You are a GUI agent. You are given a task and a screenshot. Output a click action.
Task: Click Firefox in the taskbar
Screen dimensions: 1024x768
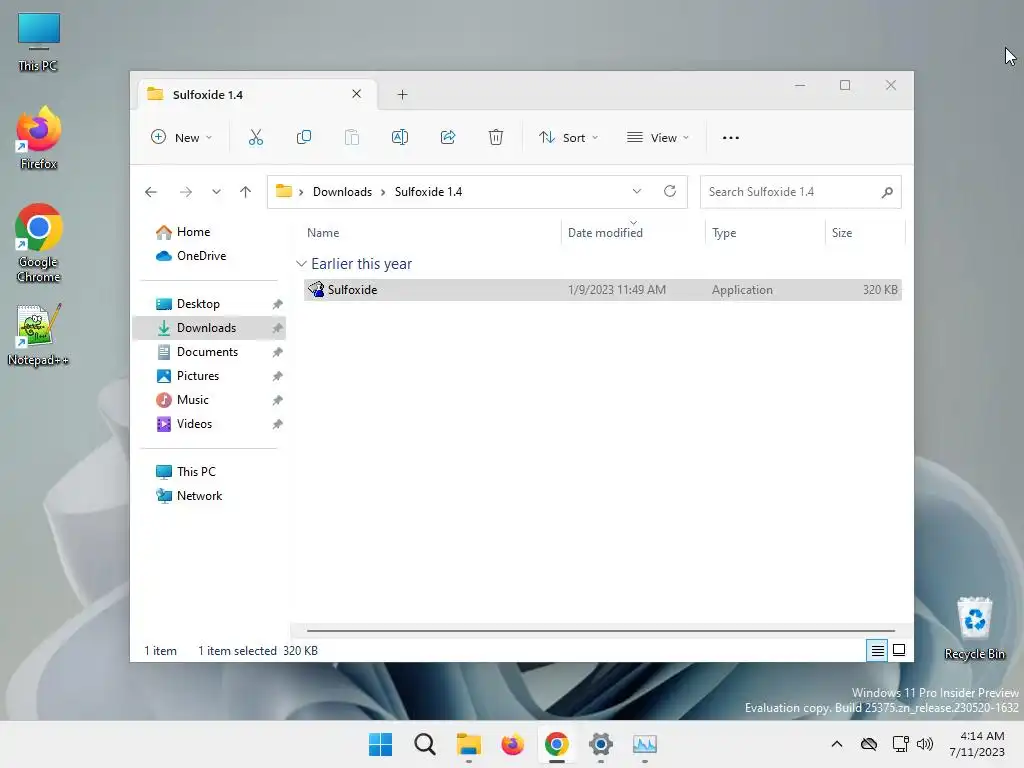[513, 744]
